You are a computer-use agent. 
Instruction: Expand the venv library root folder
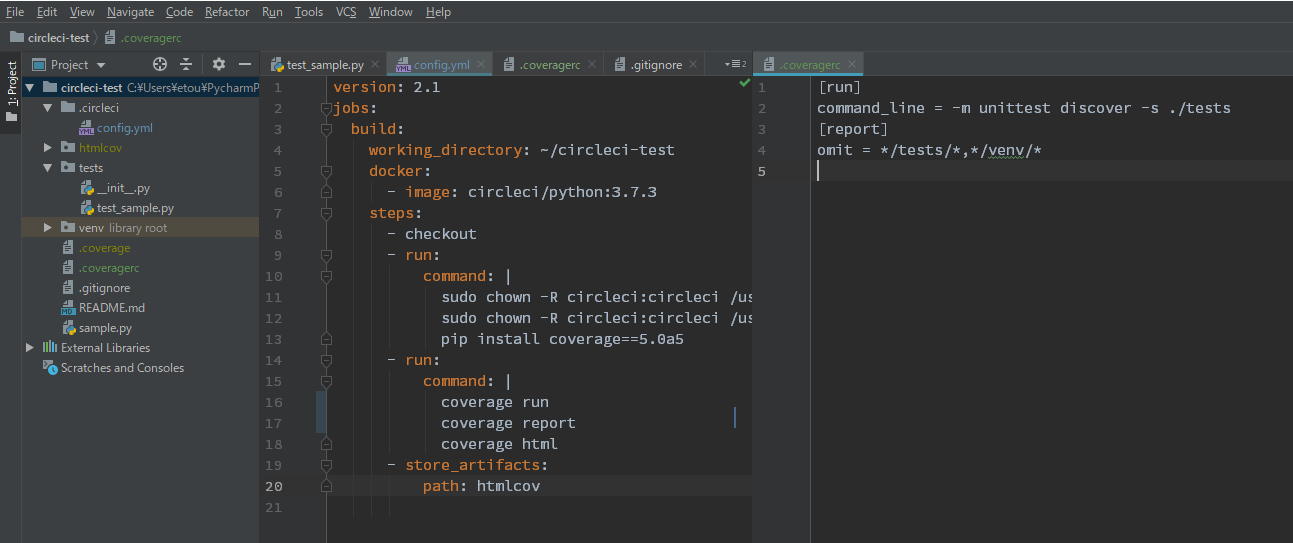[x=47, y=228]
